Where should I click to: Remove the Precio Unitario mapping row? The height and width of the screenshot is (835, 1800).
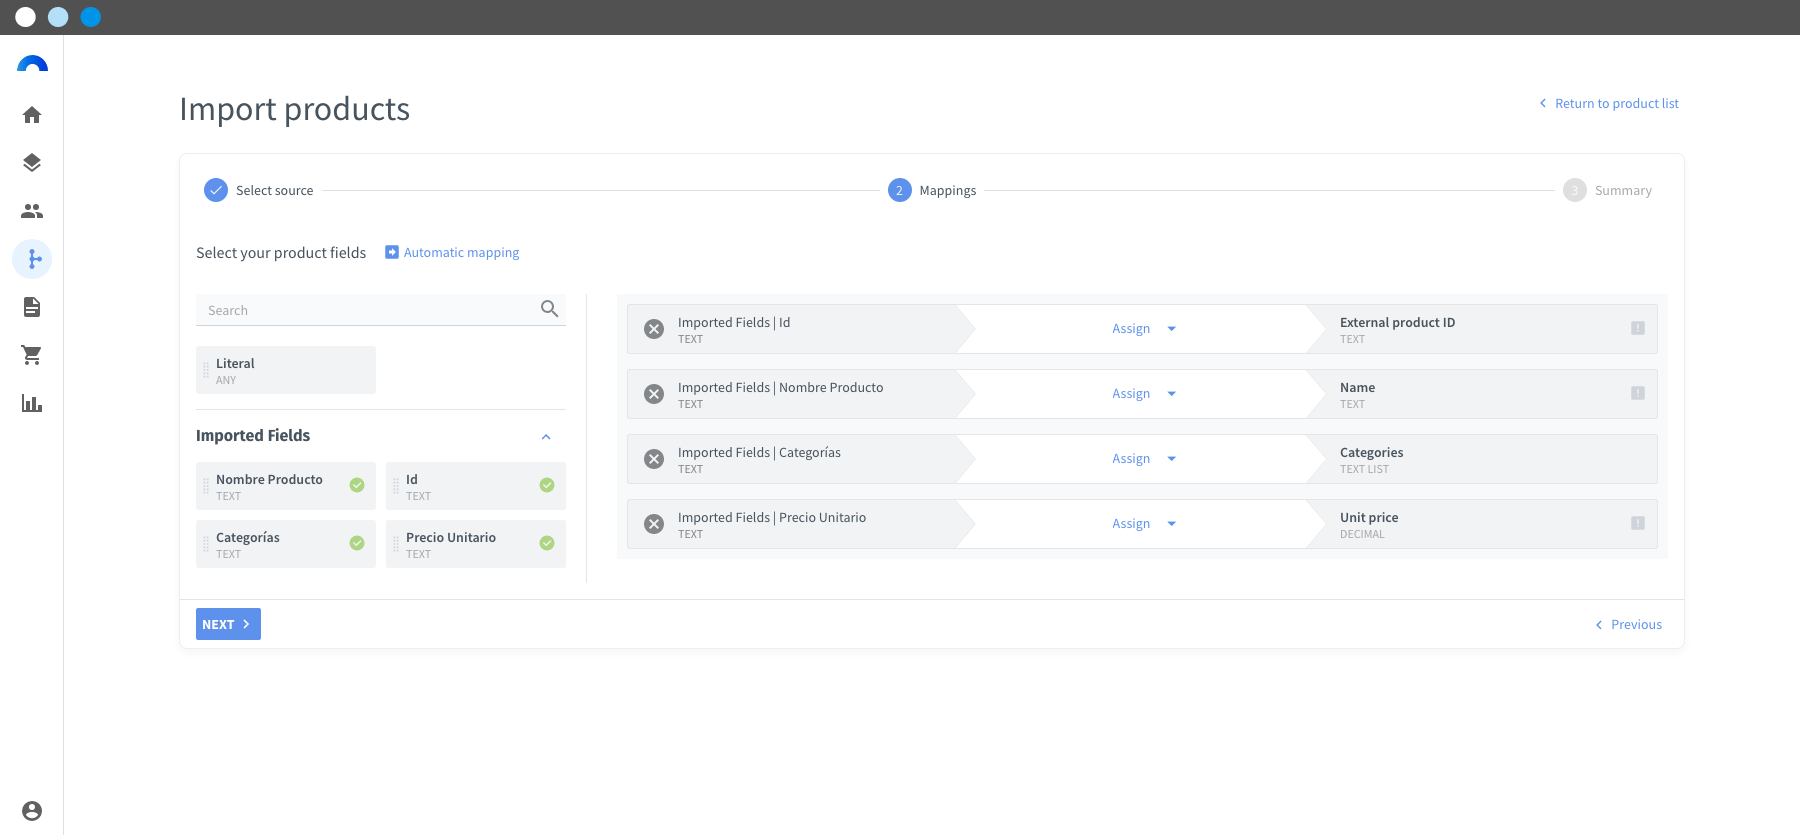click(654, 524)
